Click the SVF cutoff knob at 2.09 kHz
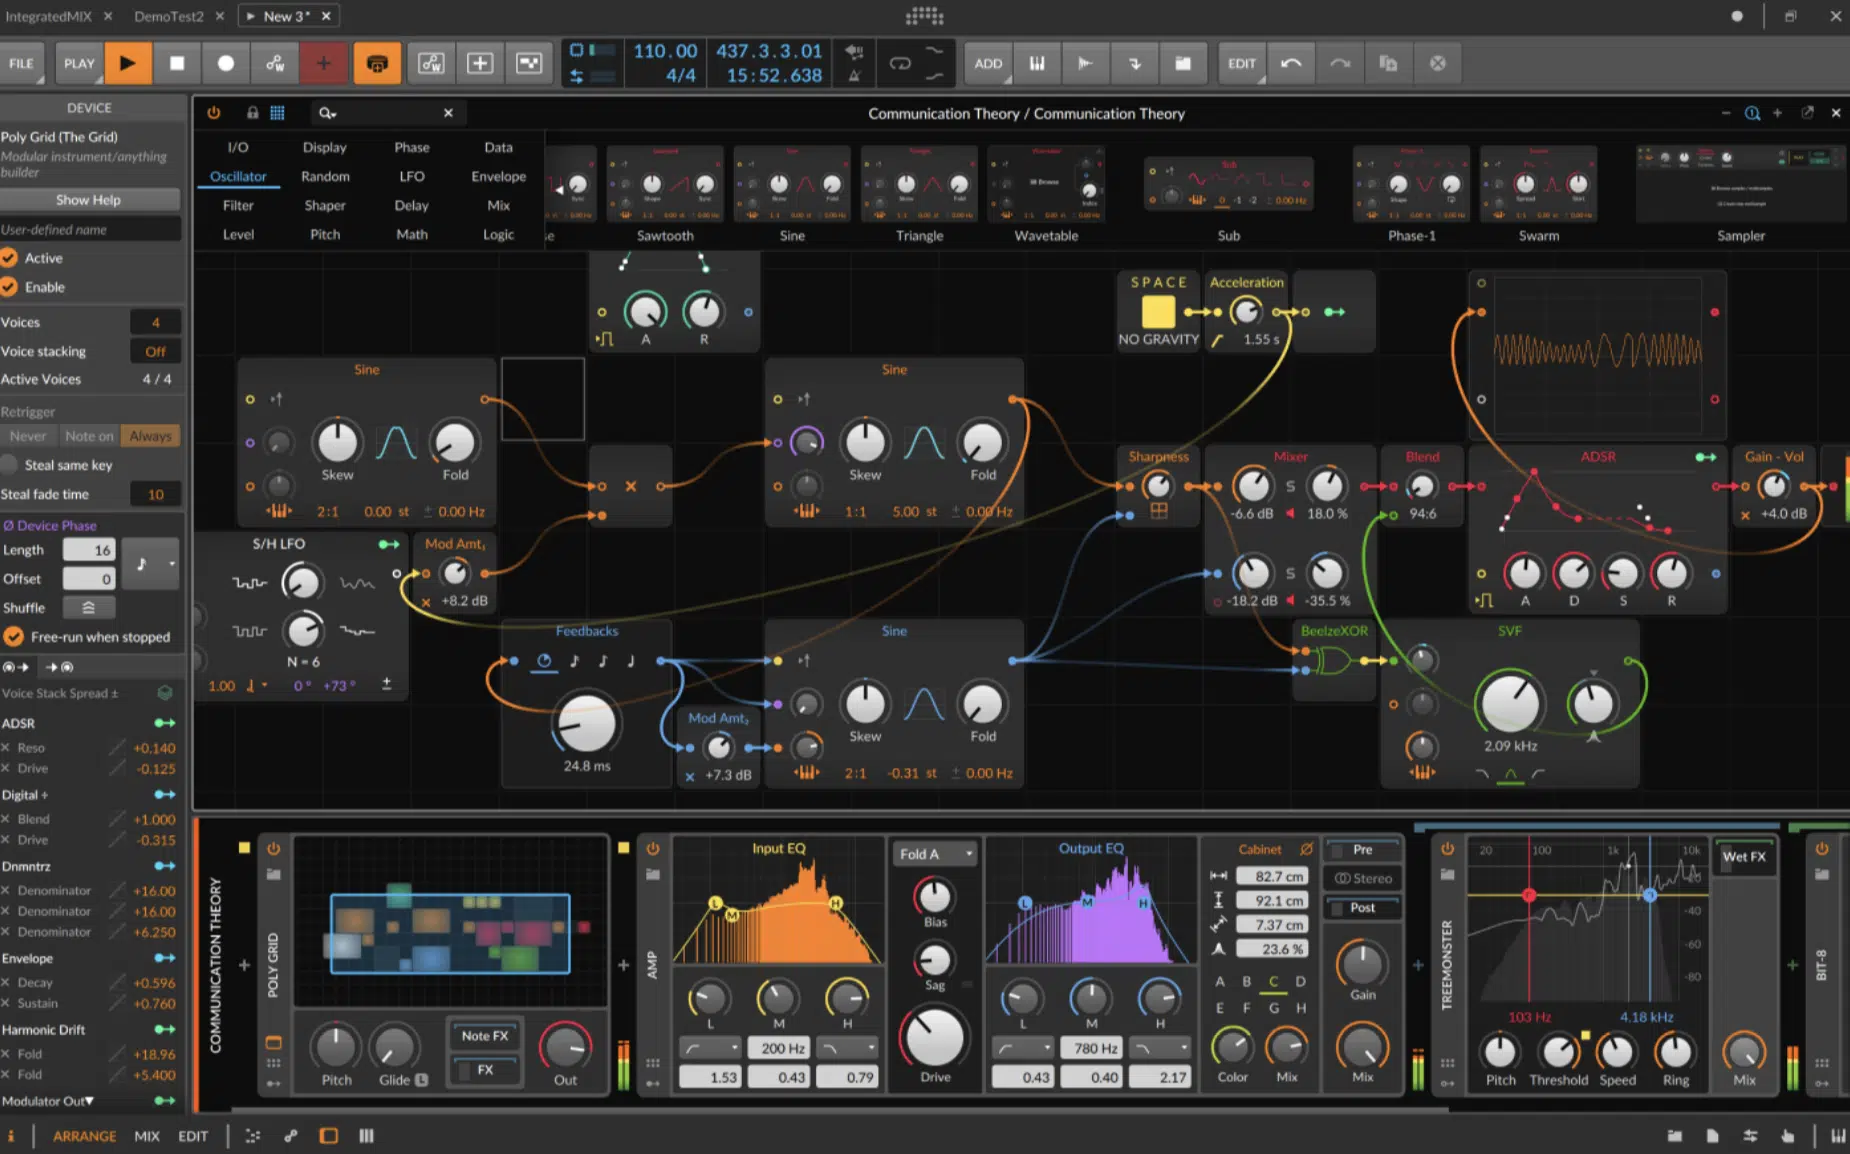Viewport: 1850px width, 1154px height. 1510,702
